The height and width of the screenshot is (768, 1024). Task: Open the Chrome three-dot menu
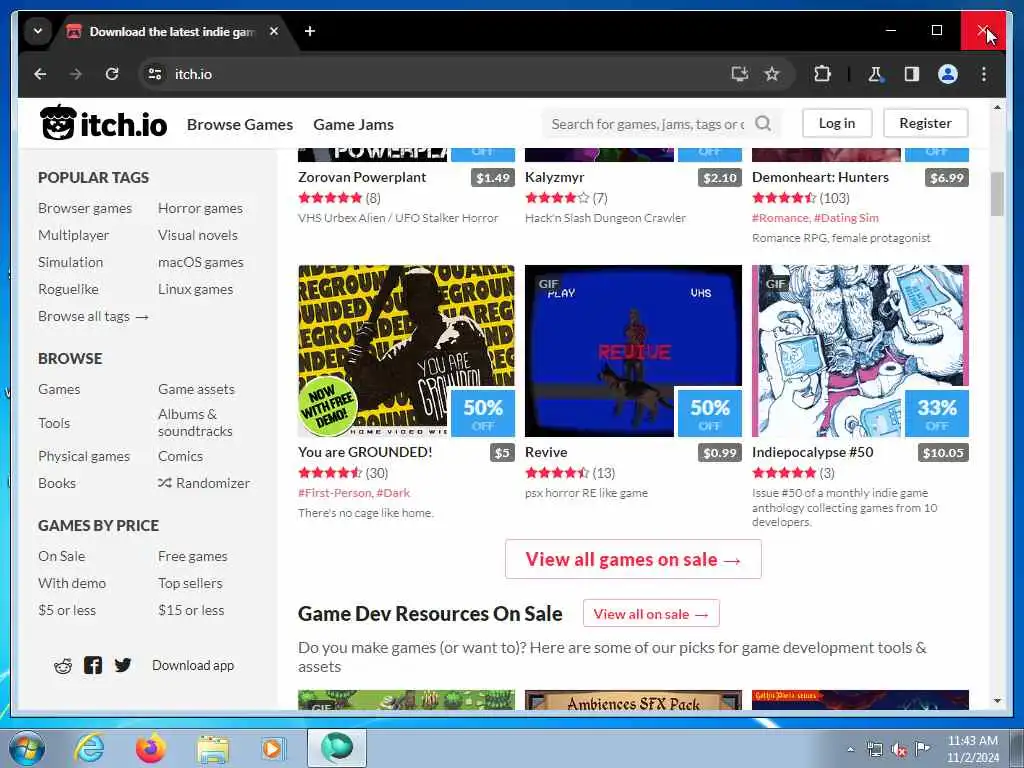984,74
